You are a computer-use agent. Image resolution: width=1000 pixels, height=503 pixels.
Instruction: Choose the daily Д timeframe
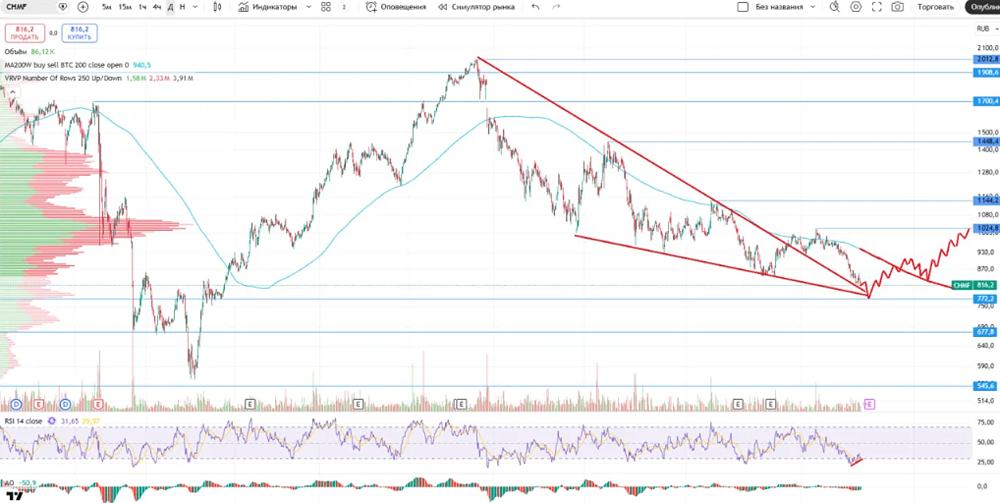(170, 7)
